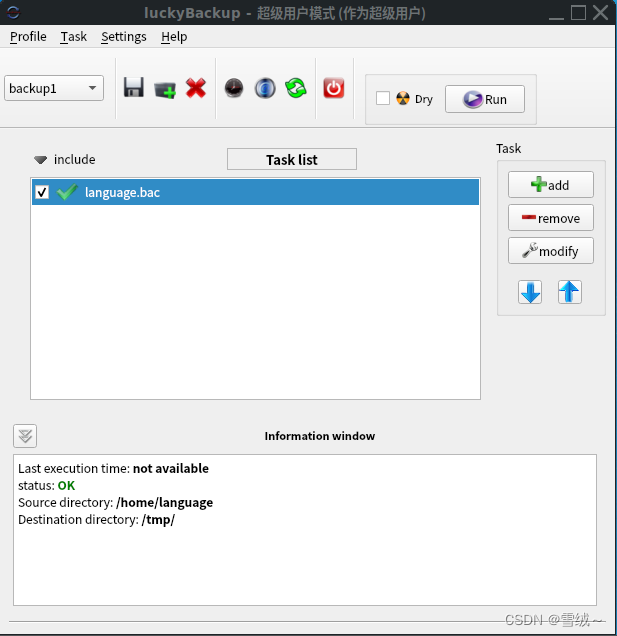Viewport: 617px width, 636px height.
Task: Move task up with blue arrow
Action: 570,292
